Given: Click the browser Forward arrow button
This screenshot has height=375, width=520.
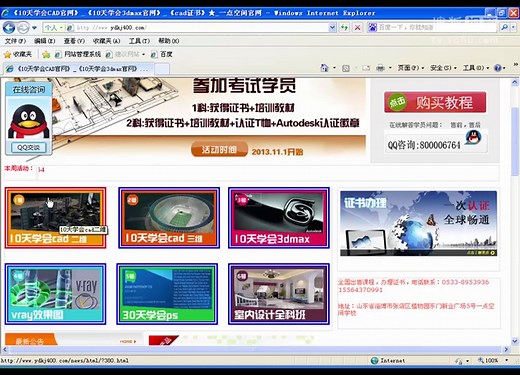Looking at the screenshot, I should pos(23,27).
